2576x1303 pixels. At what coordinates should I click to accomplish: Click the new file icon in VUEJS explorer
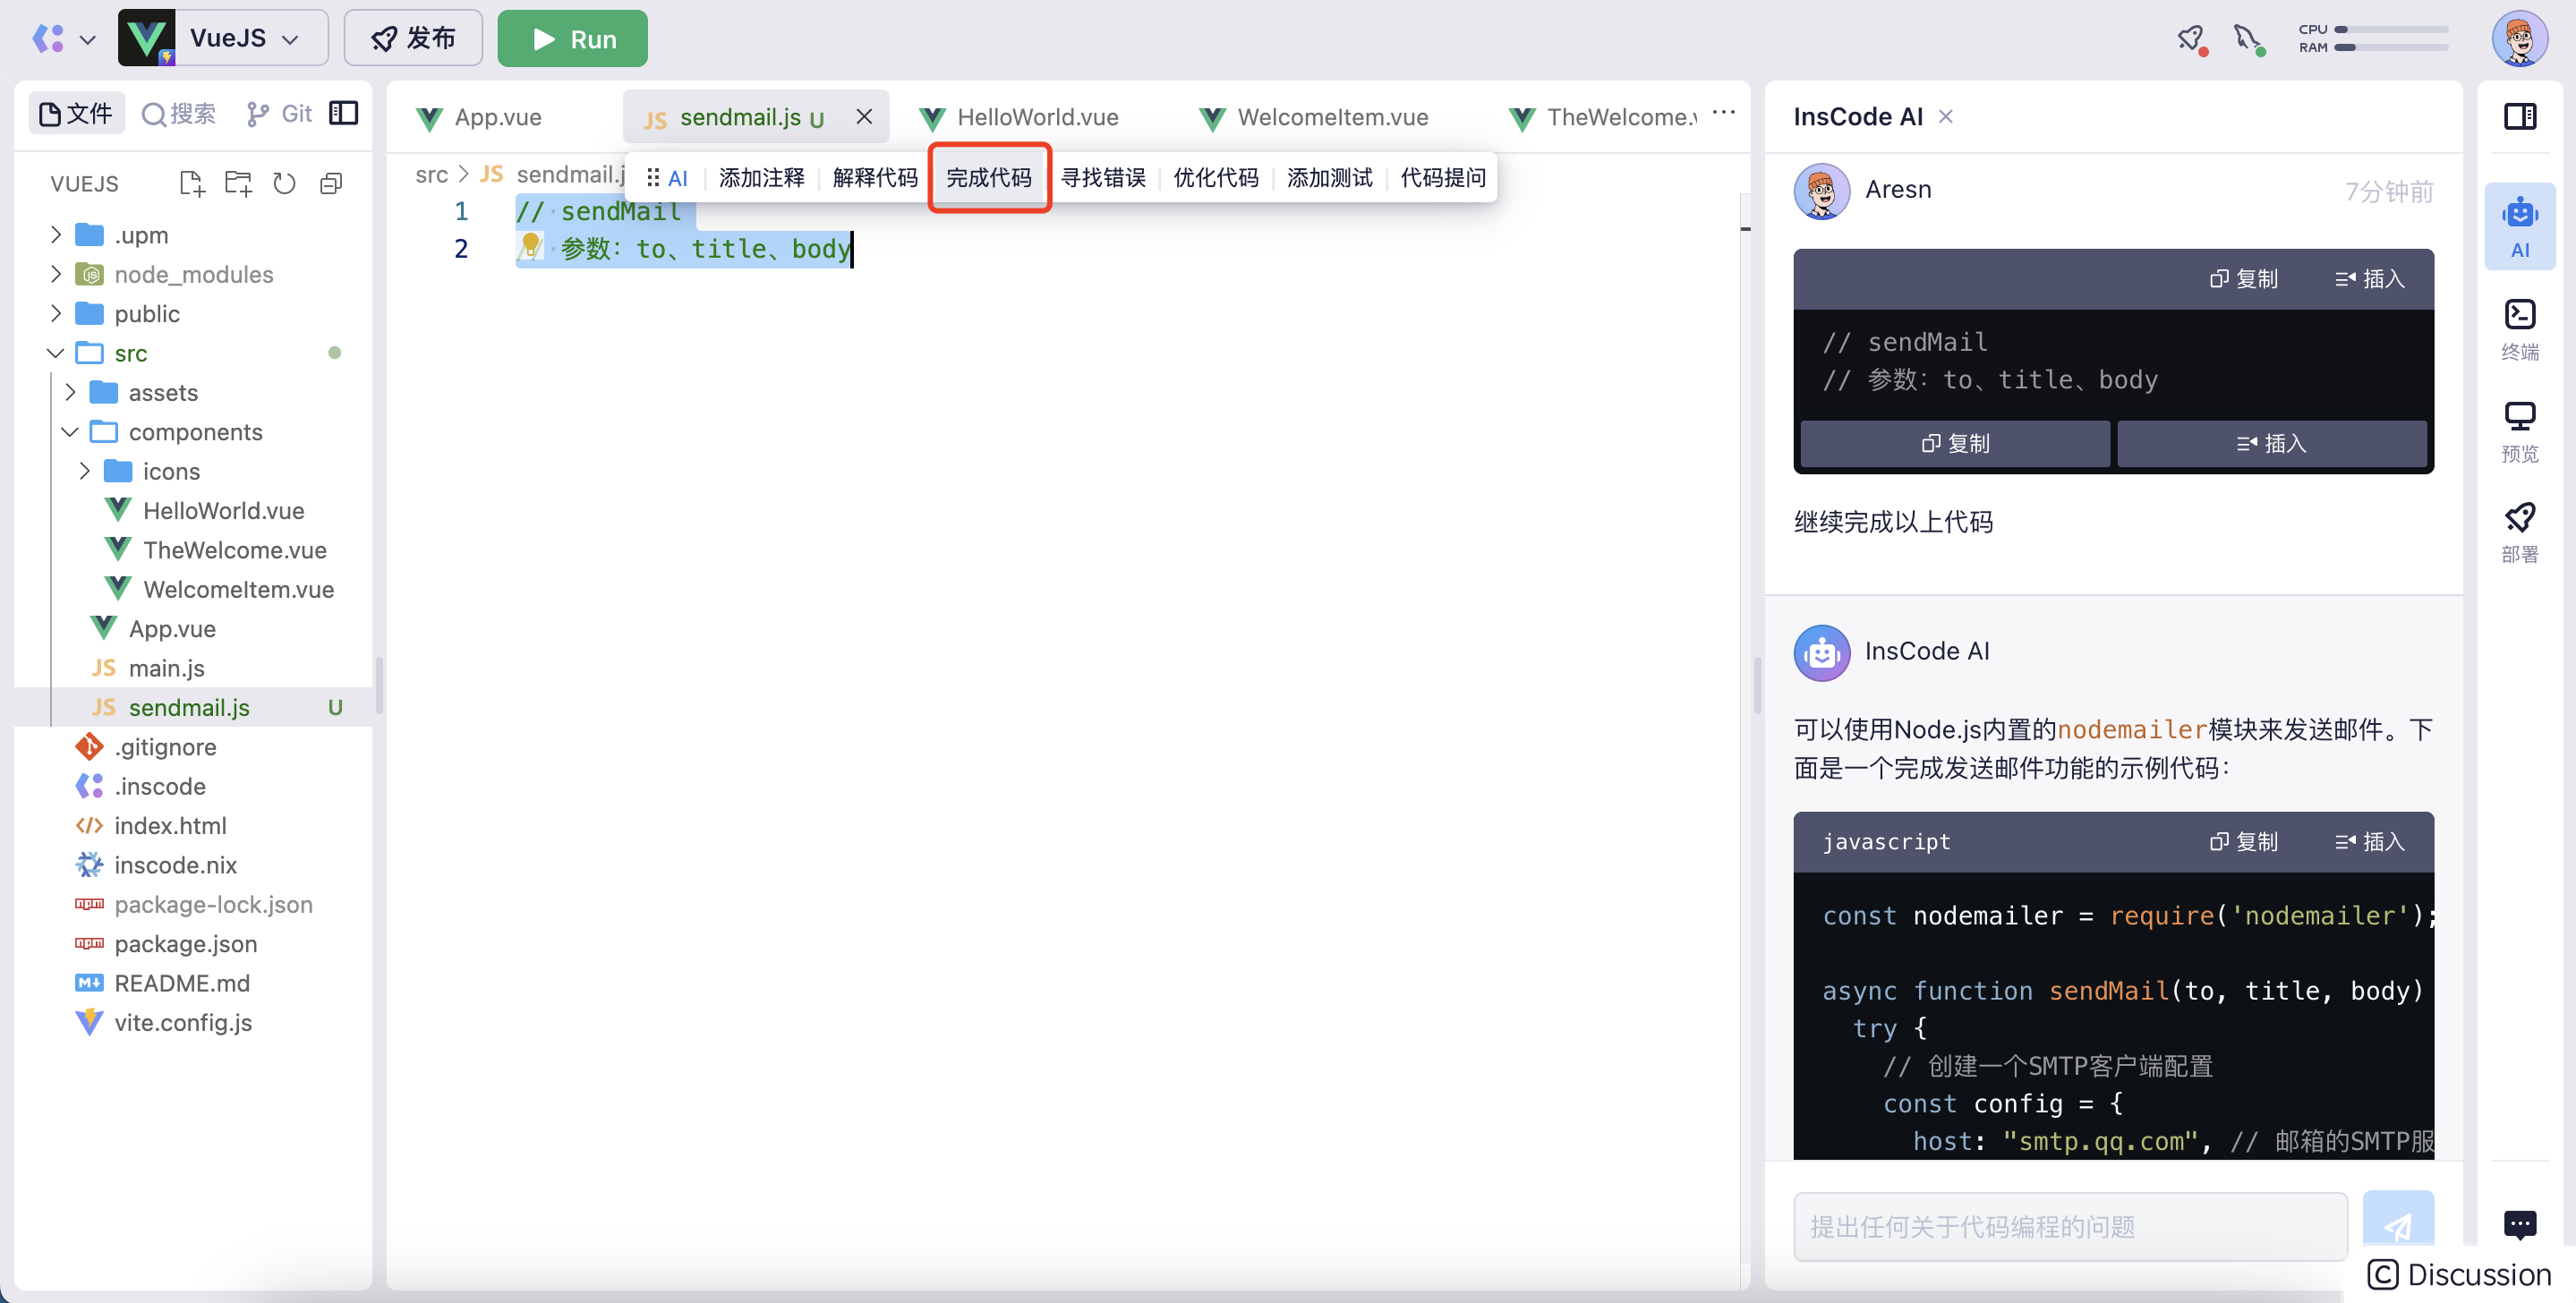click(x=191, y=183)
